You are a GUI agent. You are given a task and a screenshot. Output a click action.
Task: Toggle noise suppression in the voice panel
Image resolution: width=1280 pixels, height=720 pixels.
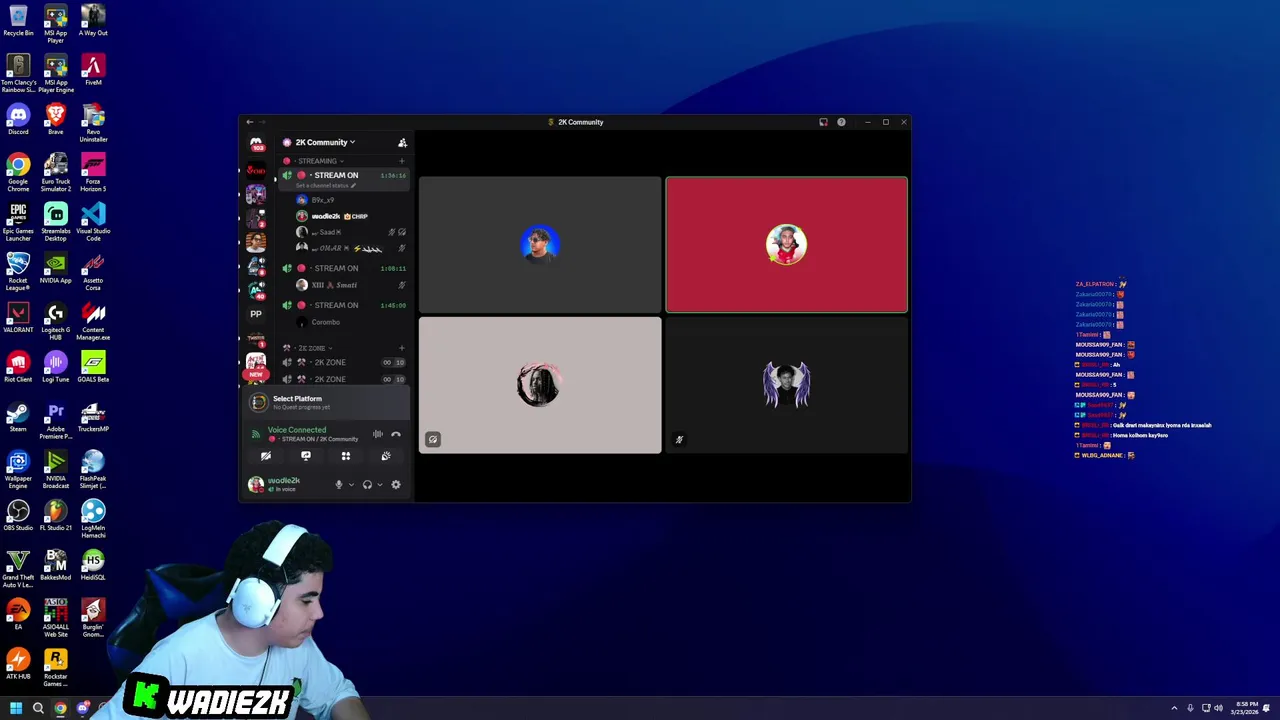[x=378, y=434]
